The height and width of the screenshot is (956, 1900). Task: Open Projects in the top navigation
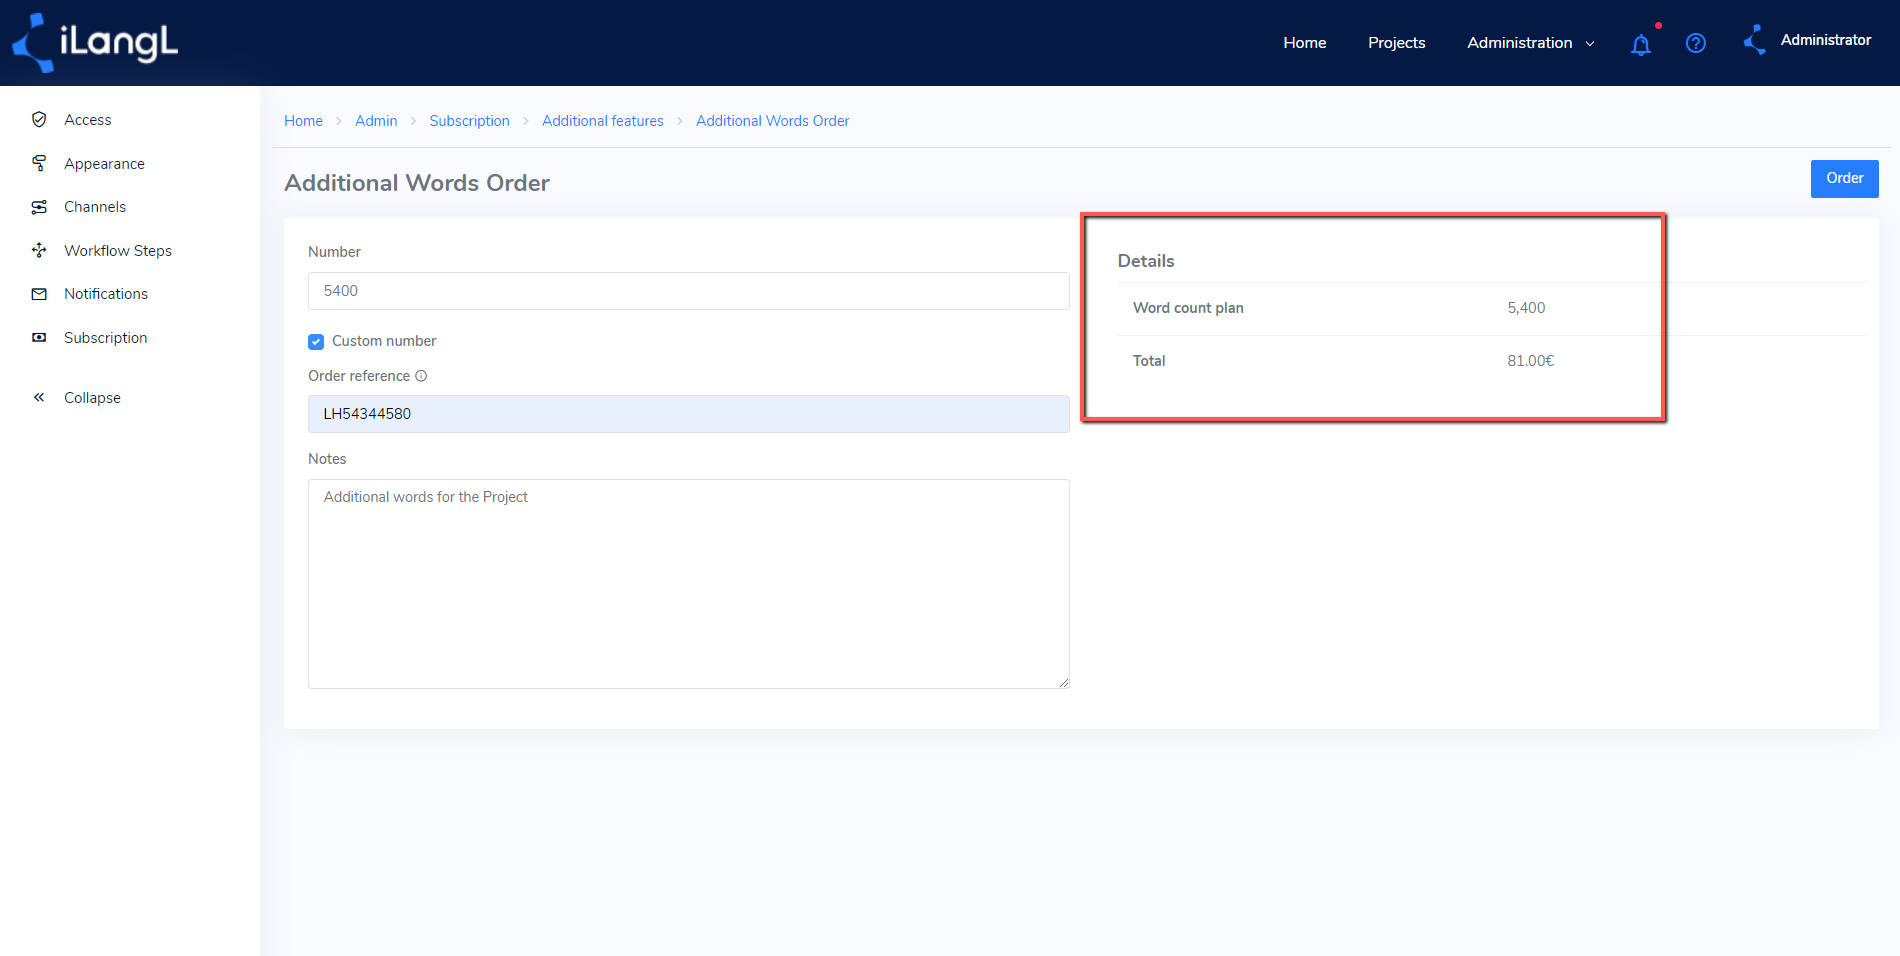1396,43
